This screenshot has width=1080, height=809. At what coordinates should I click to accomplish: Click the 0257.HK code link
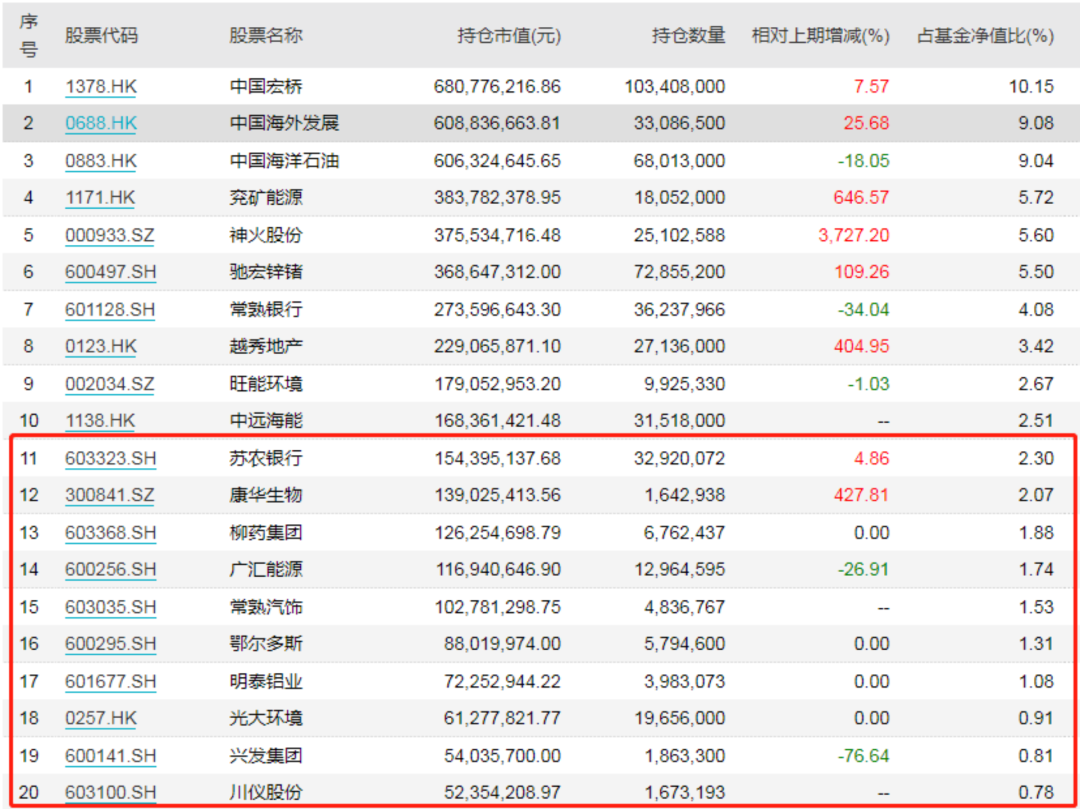(101, 719)
